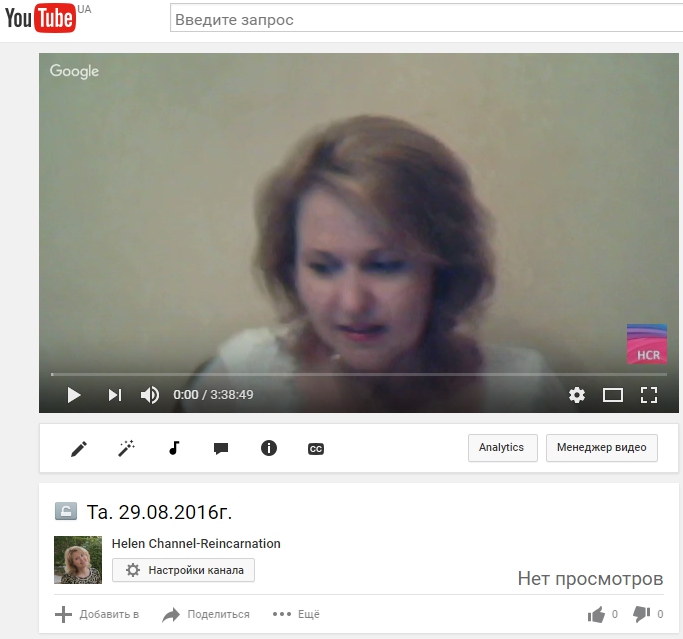Play the video
The height and width of the screenshot is (639, 683).
pyautogui.click(x=73, y=395)
